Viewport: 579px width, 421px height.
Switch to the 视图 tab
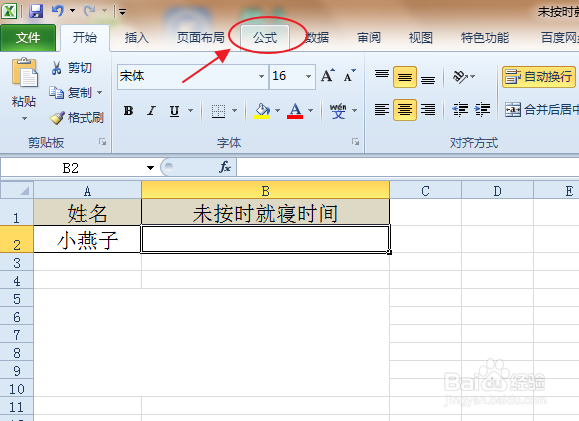tap(421, 38)
